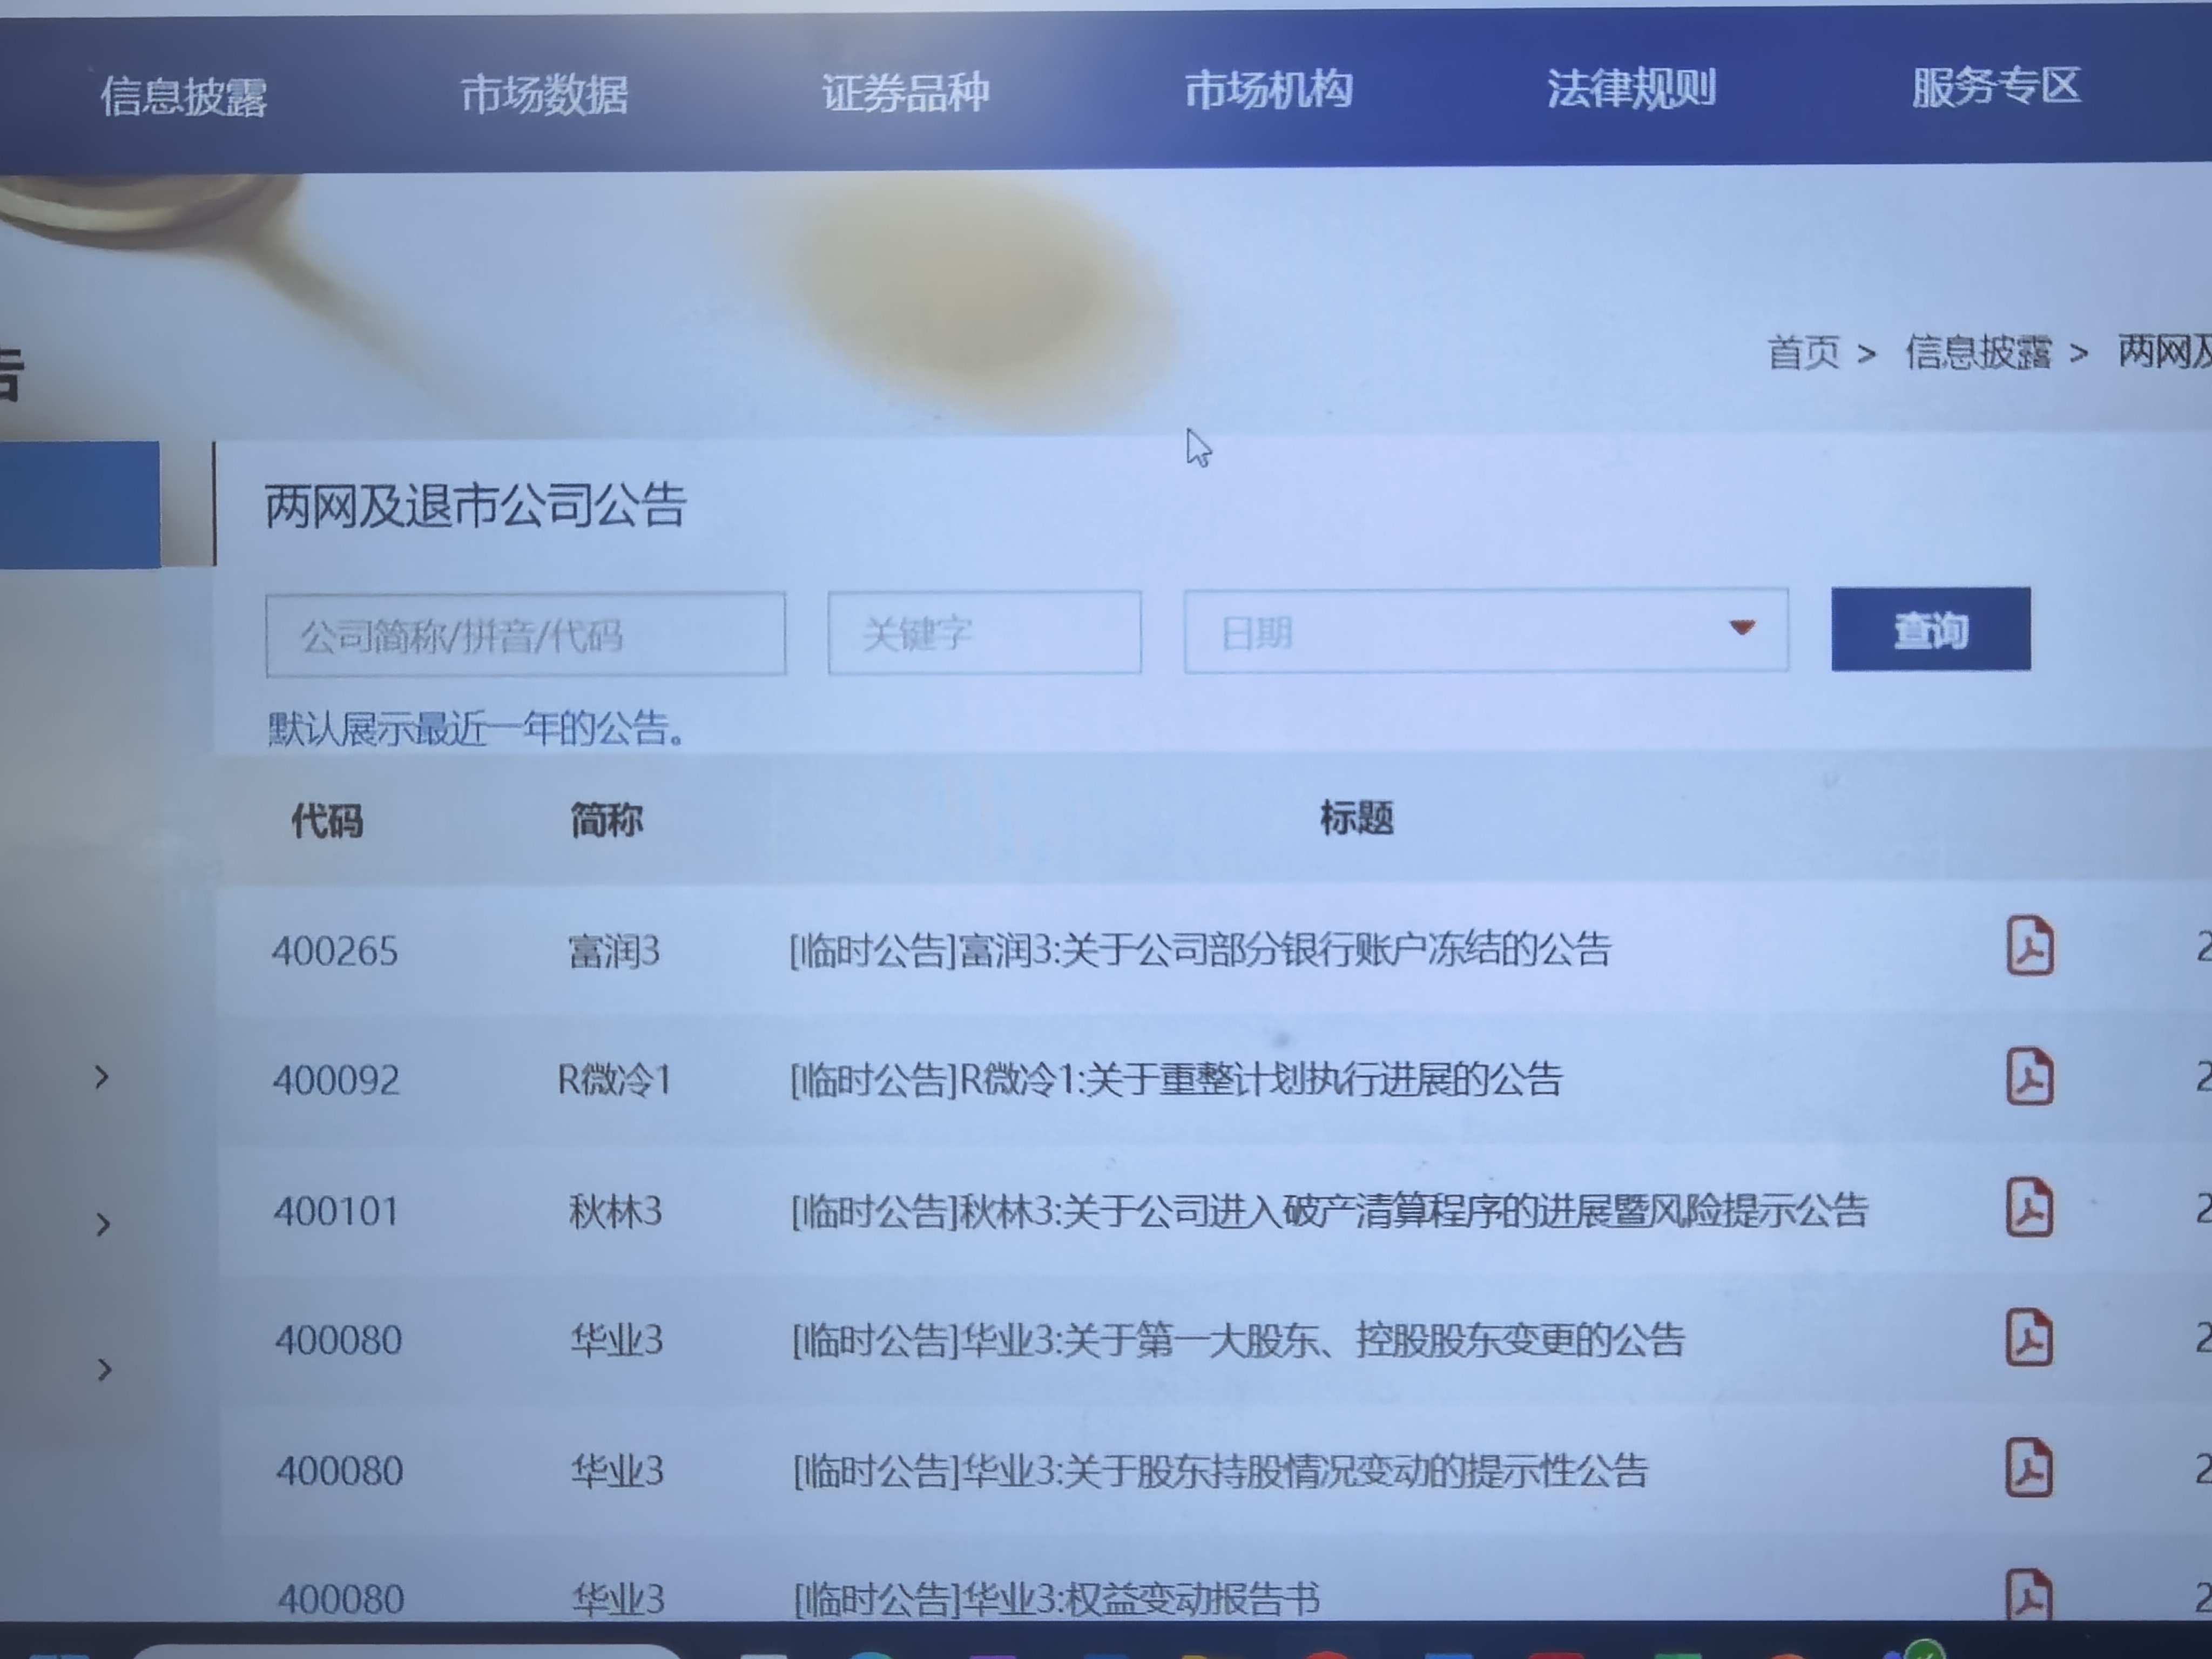Expand the 日期 date dropdown
This screenshot has width=2212, height=1659.
tap(1741, 628)
